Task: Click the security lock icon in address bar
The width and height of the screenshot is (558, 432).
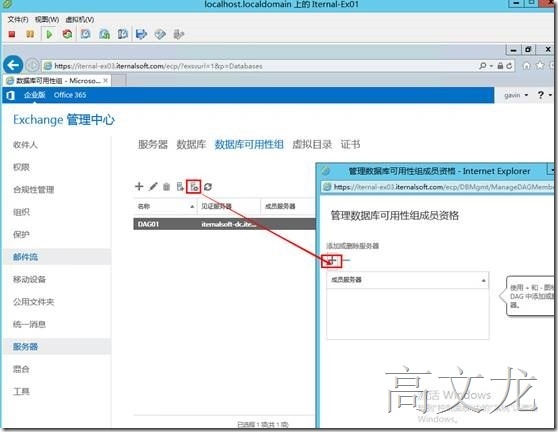Action: pos(500,66)
